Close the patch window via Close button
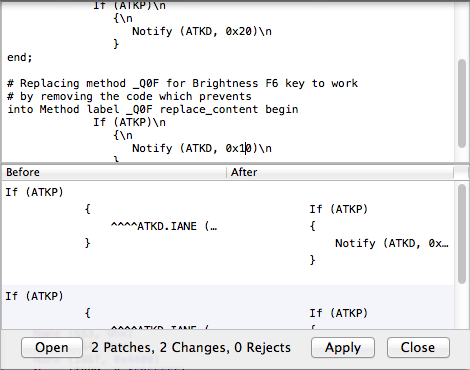470x370 pixels. 418,347
